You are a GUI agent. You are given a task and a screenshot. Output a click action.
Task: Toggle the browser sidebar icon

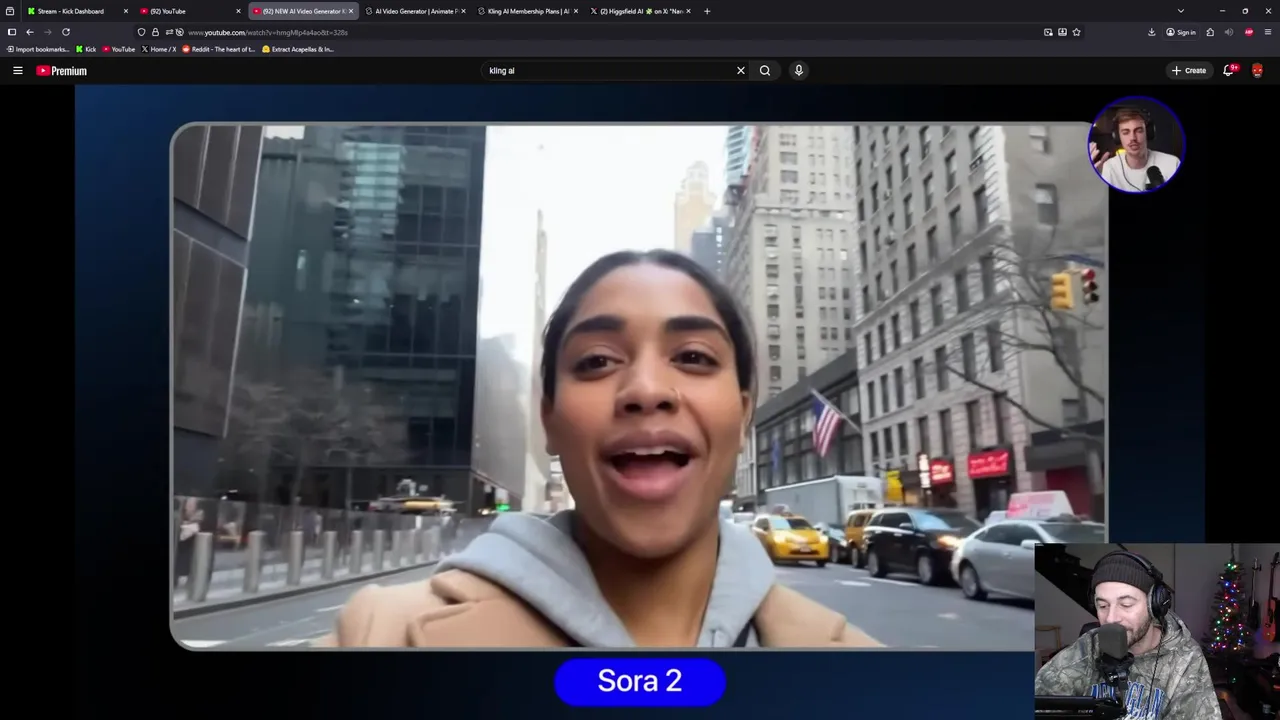12,32
